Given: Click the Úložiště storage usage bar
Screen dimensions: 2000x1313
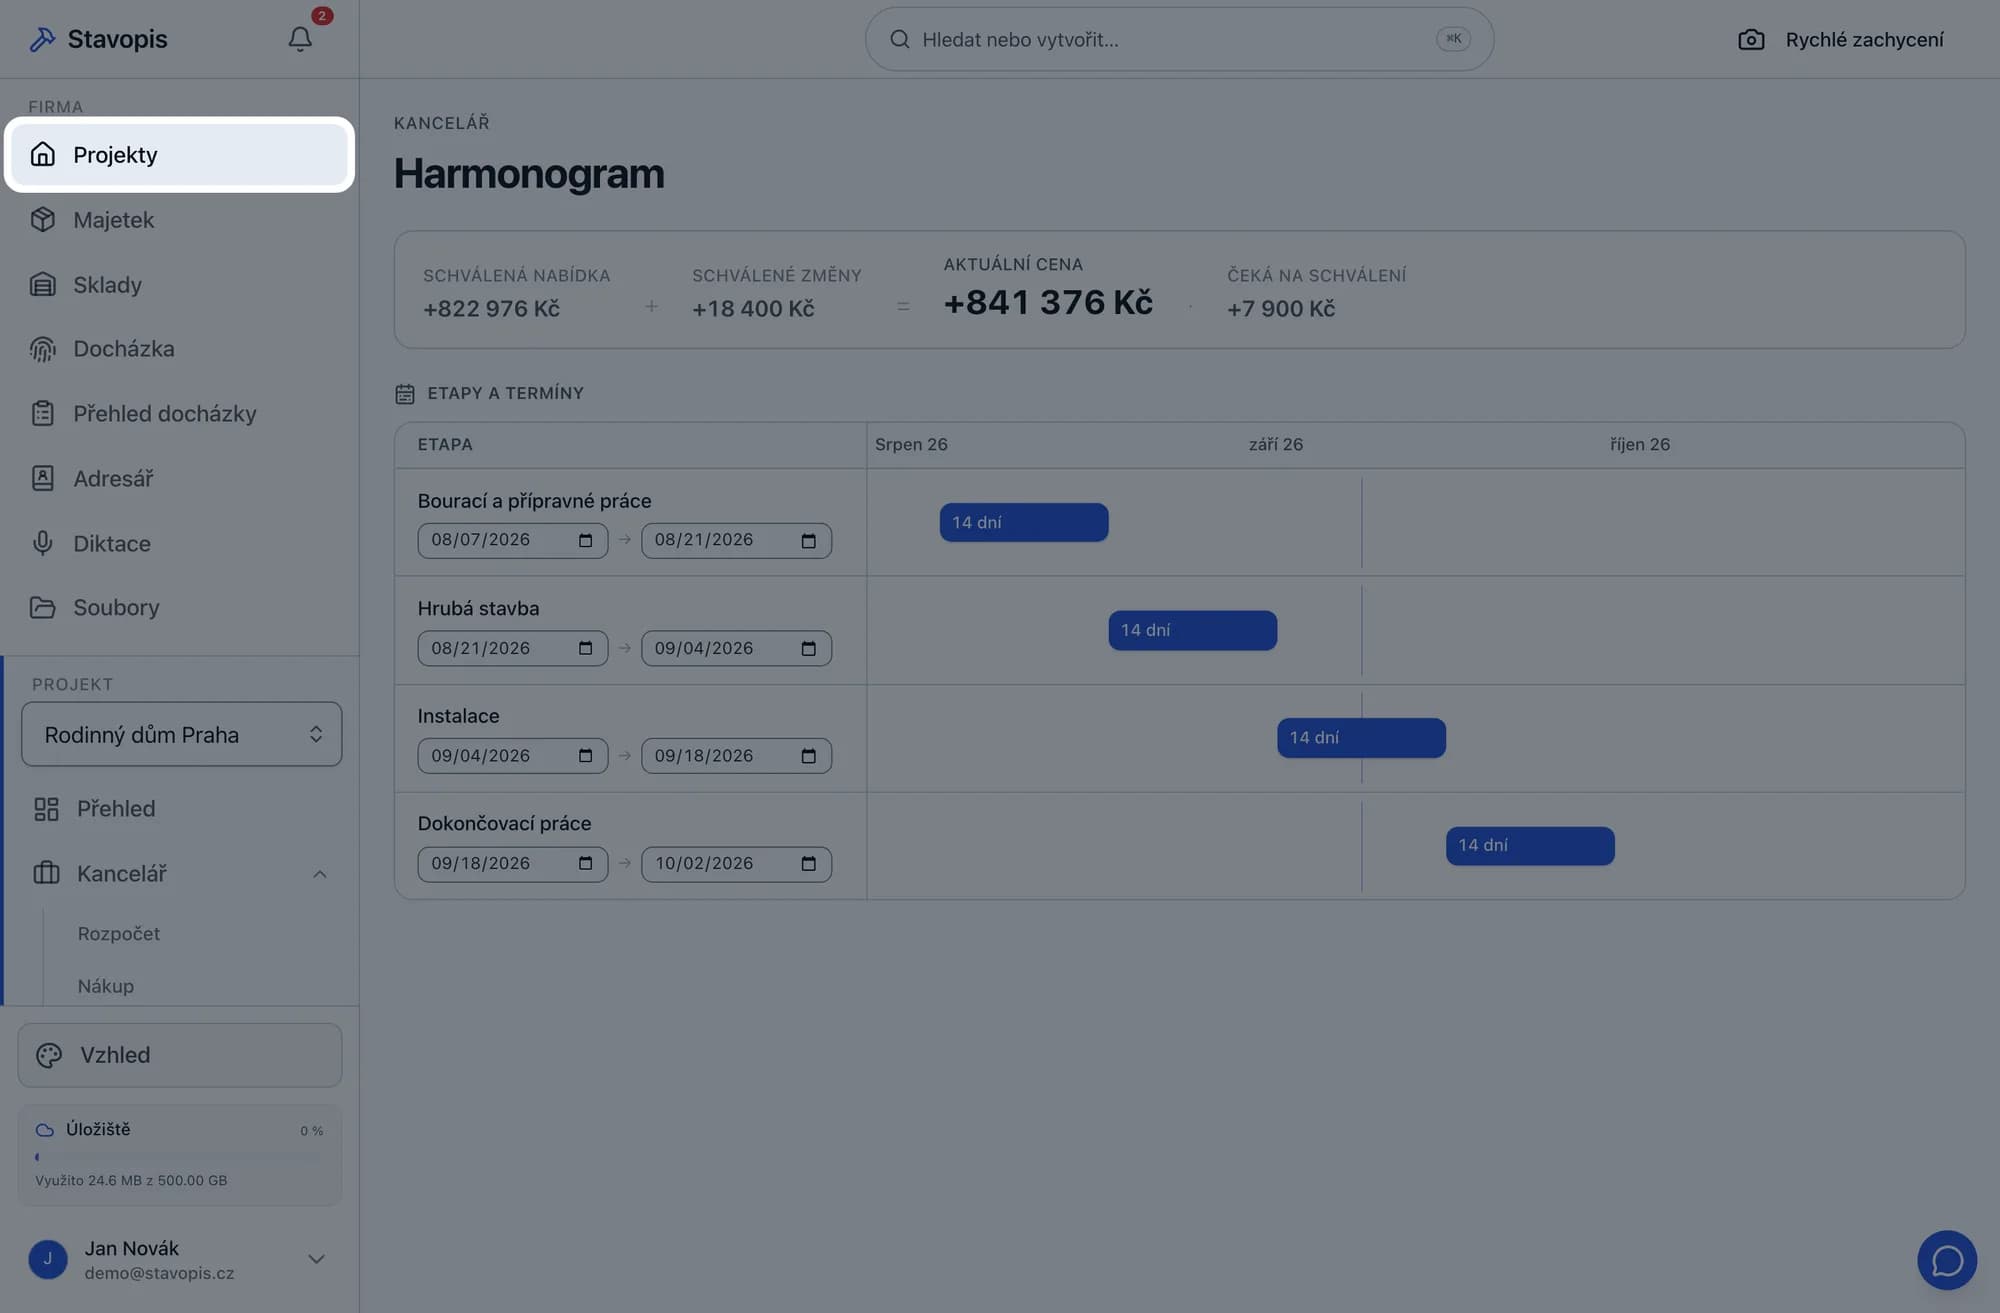Looking at the screenshot, I should click(x=180, y=1157).
